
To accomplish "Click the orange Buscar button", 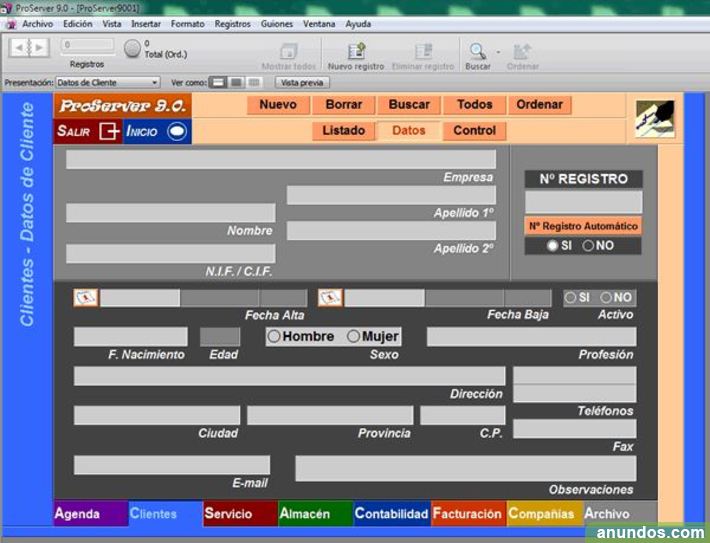I will 409,105.
